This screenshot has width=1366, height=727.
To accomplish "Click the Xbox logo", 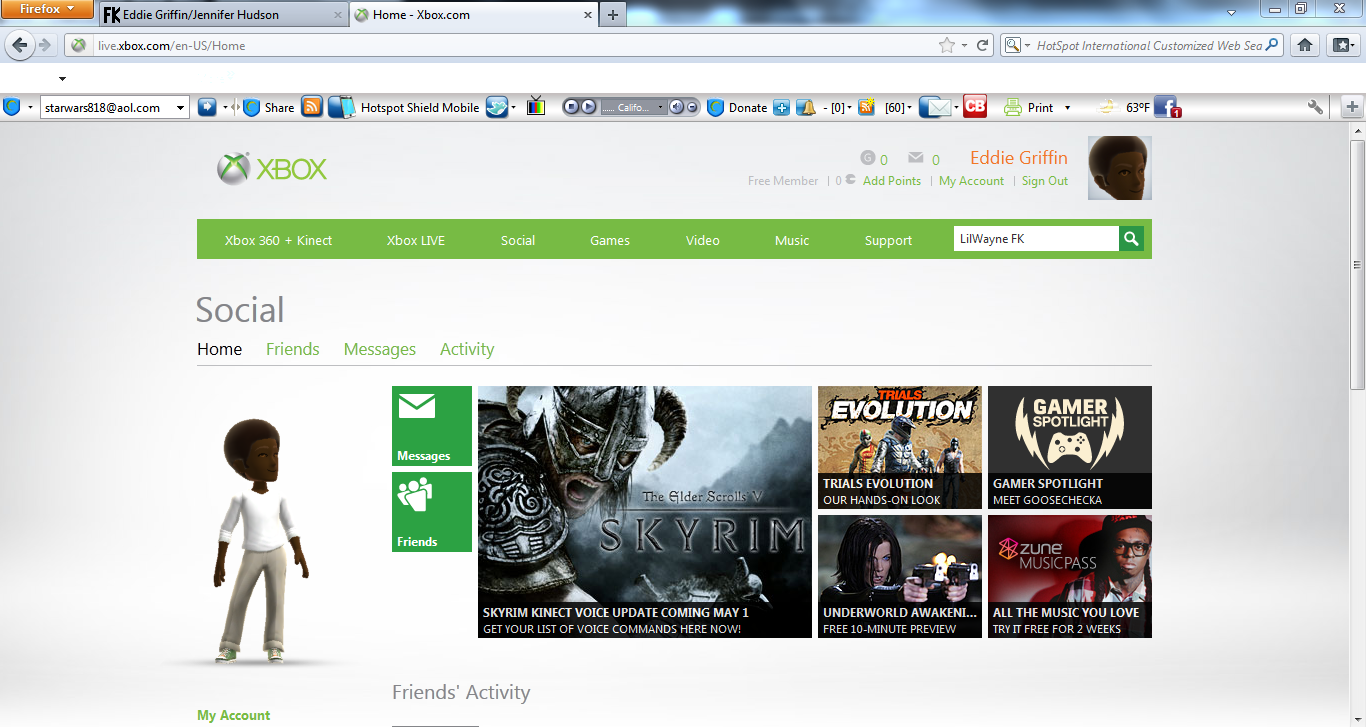I will pyautogui.click(x=272, y=169).
